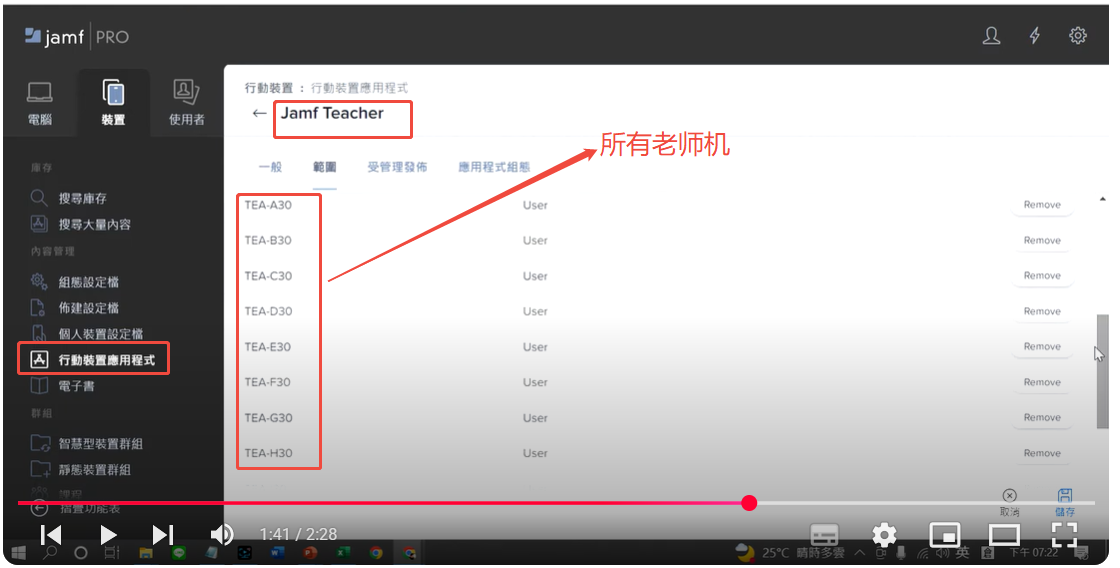Open the 範圍 scope tab

324,167
